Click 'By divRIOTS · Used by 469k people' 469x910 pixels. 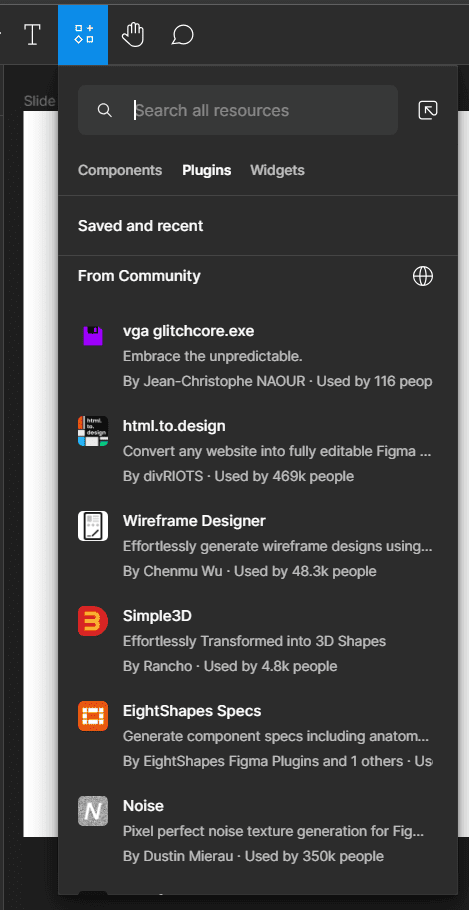coord(239,476)
